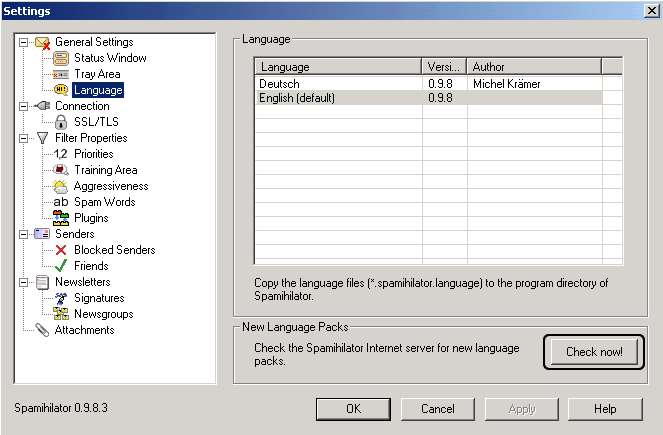Click the Plugins puzzle icon
The height and width of the screenshot is (435, 663).
(x=61, y=218)
